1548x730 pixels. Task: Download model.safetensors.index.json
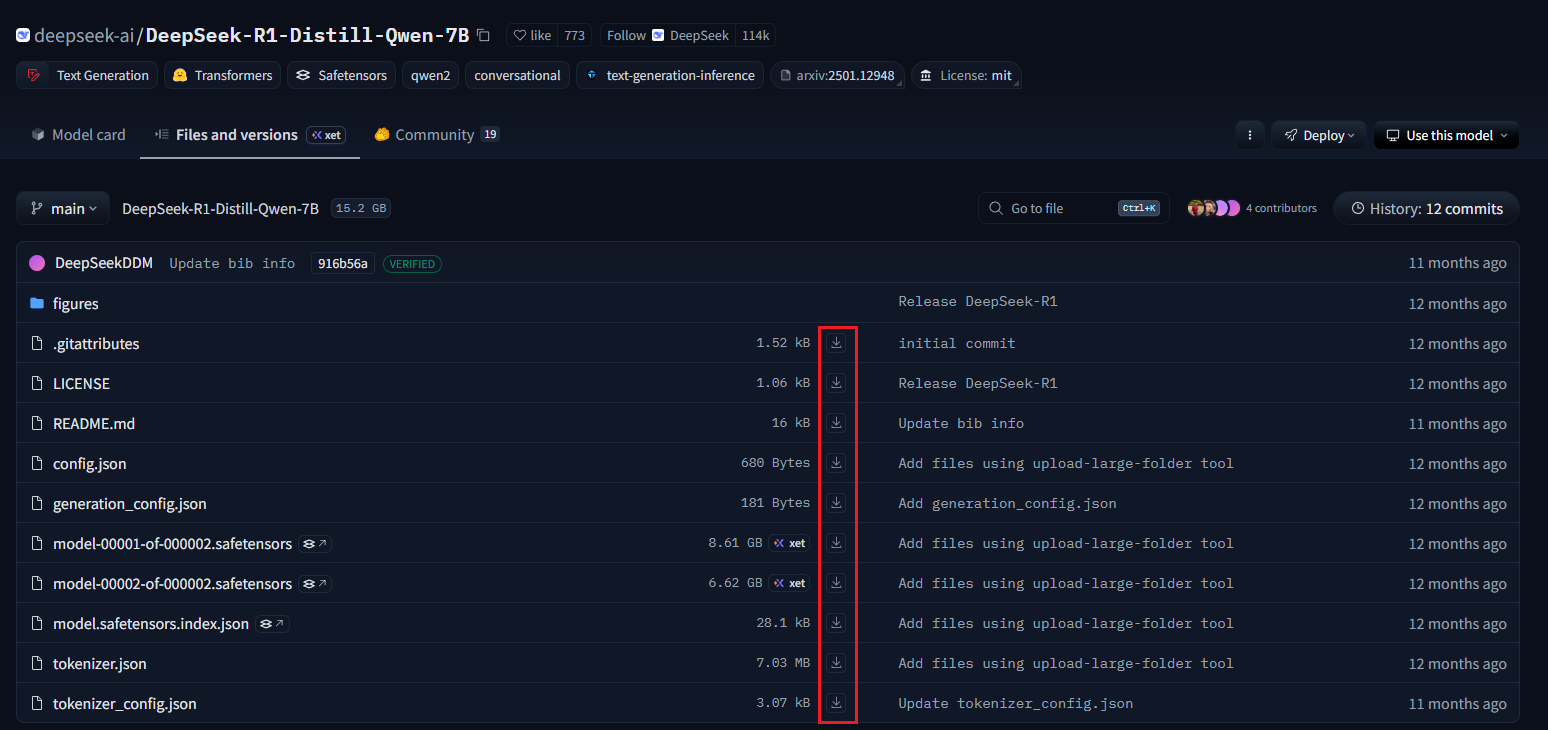pyautogui.click(x=836, y=623)
